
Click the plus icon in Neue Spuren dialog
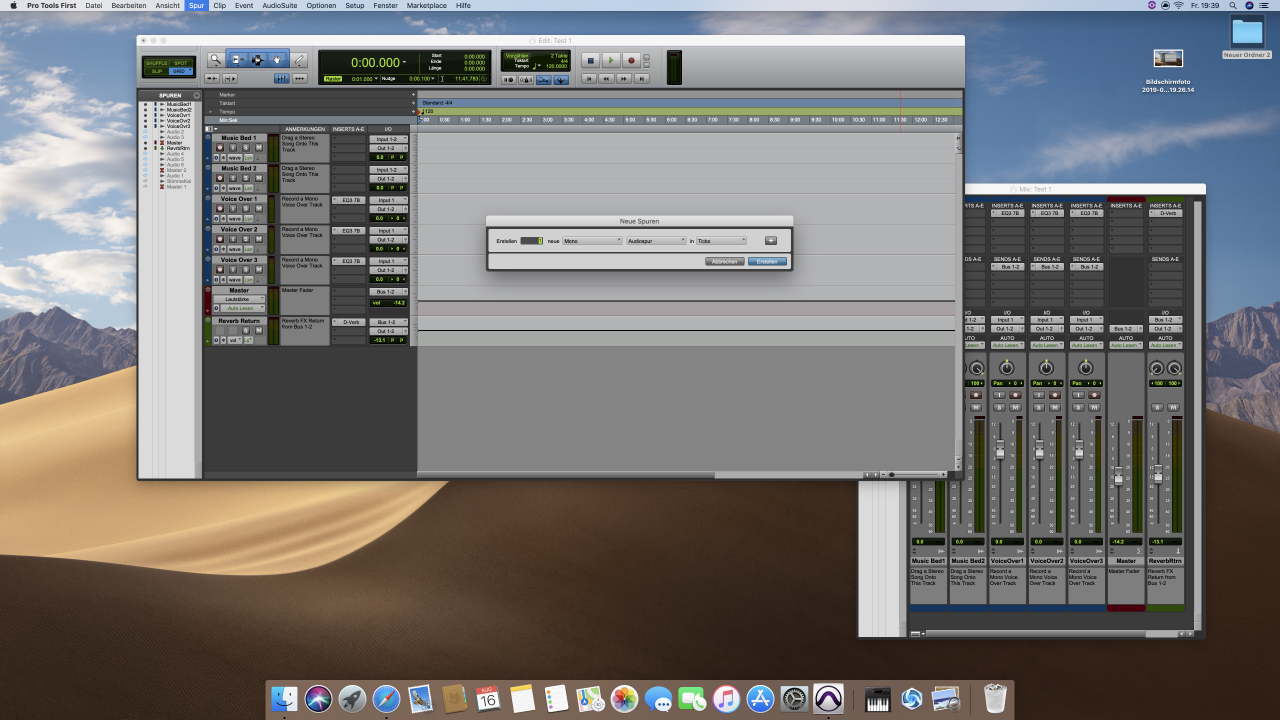point(771,241)
